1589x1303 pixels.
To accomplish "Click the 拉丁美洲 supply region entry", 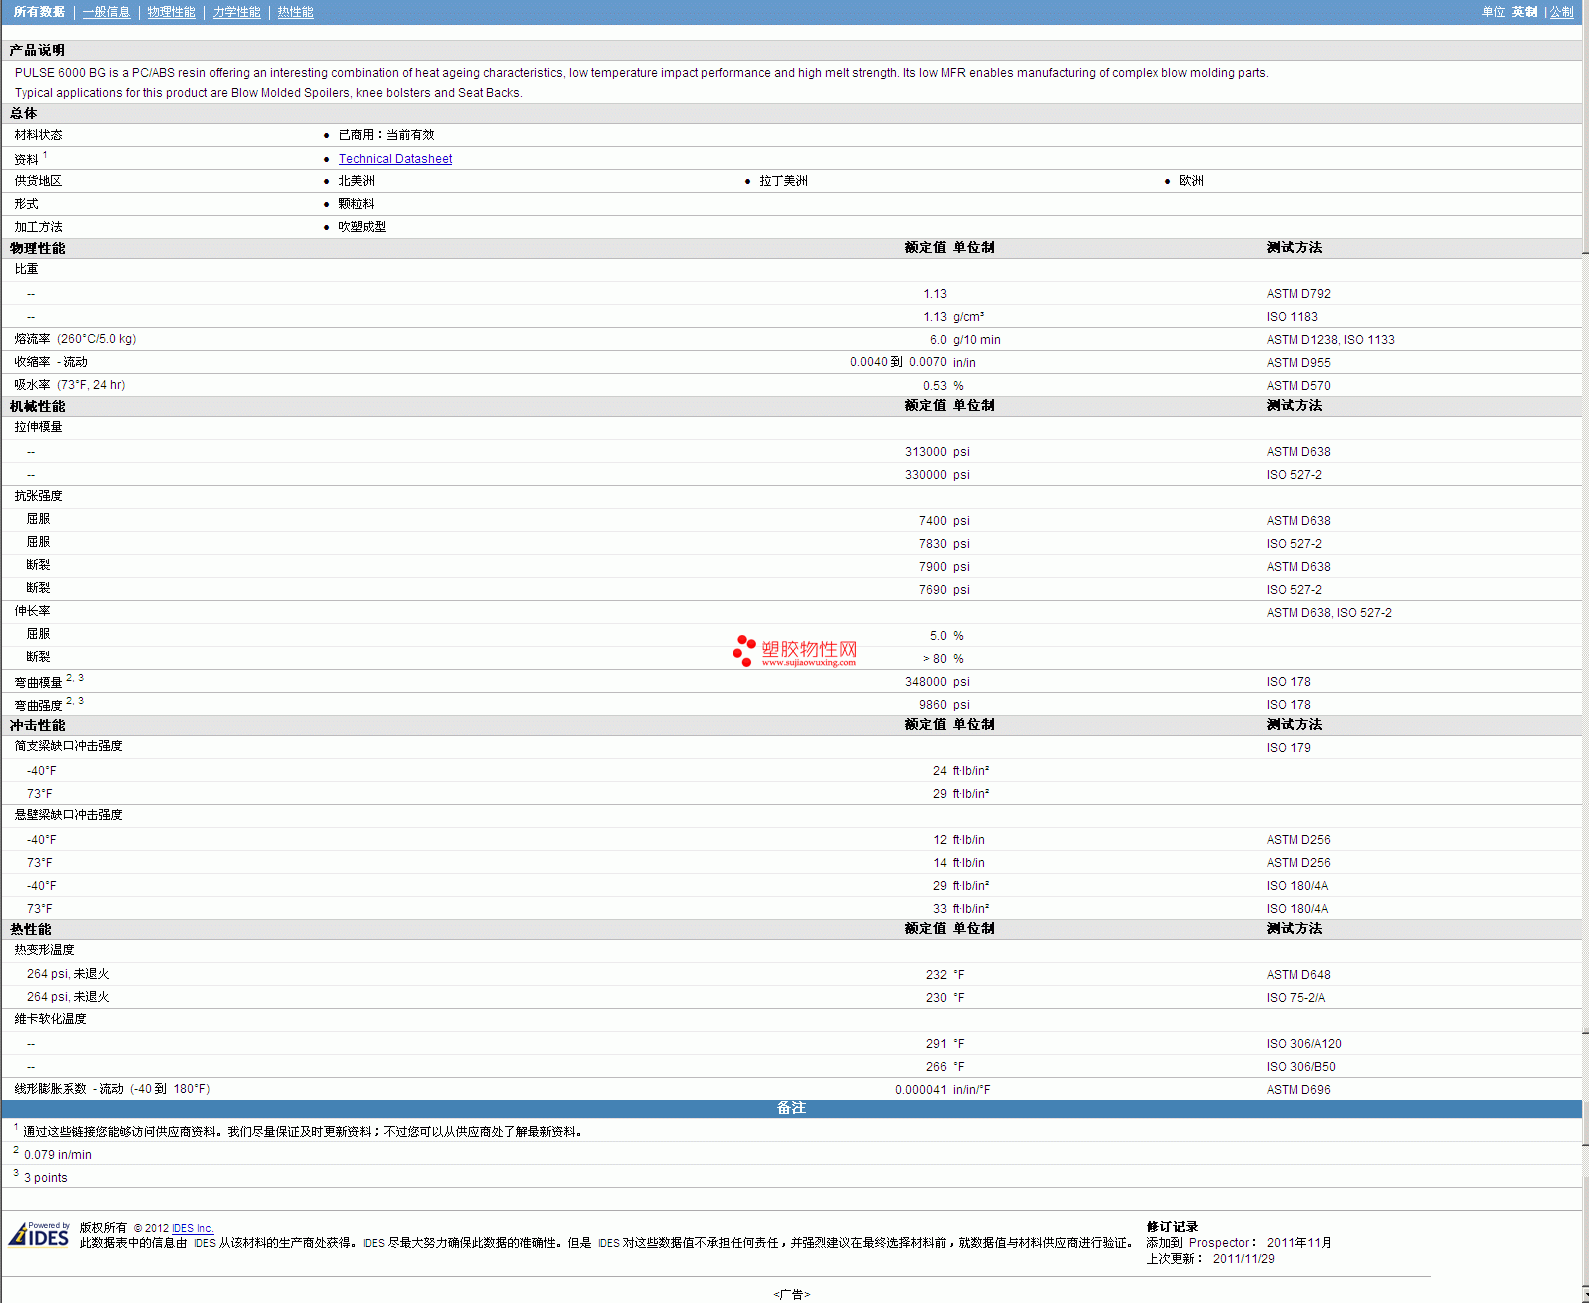I will (x=783, y=181).
